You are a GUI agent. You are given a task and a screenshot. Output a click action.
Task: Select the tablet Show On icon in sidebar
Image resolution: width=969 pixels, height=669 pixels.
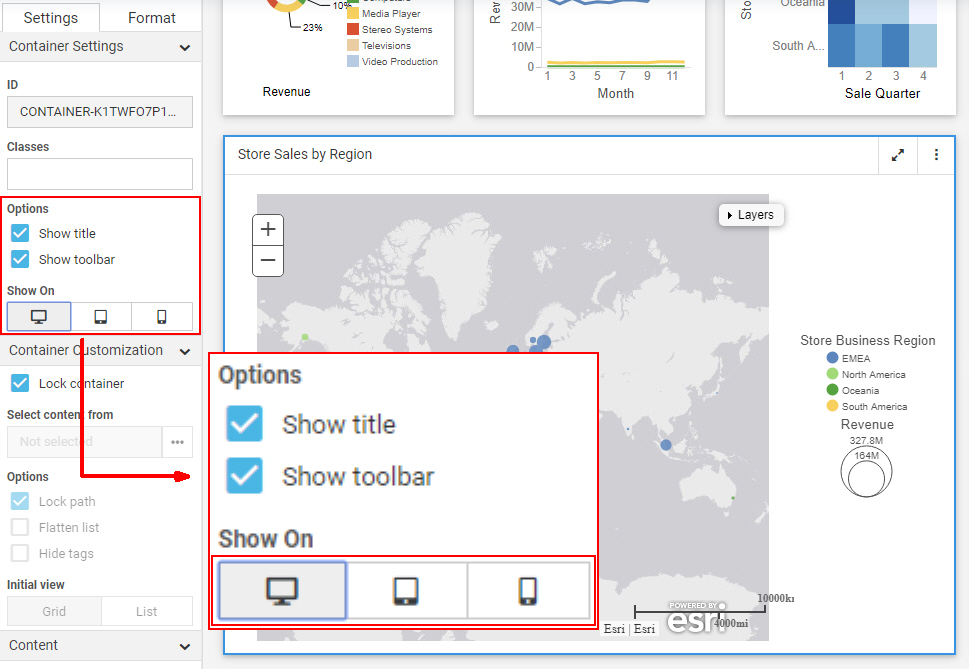coord(101,317)
